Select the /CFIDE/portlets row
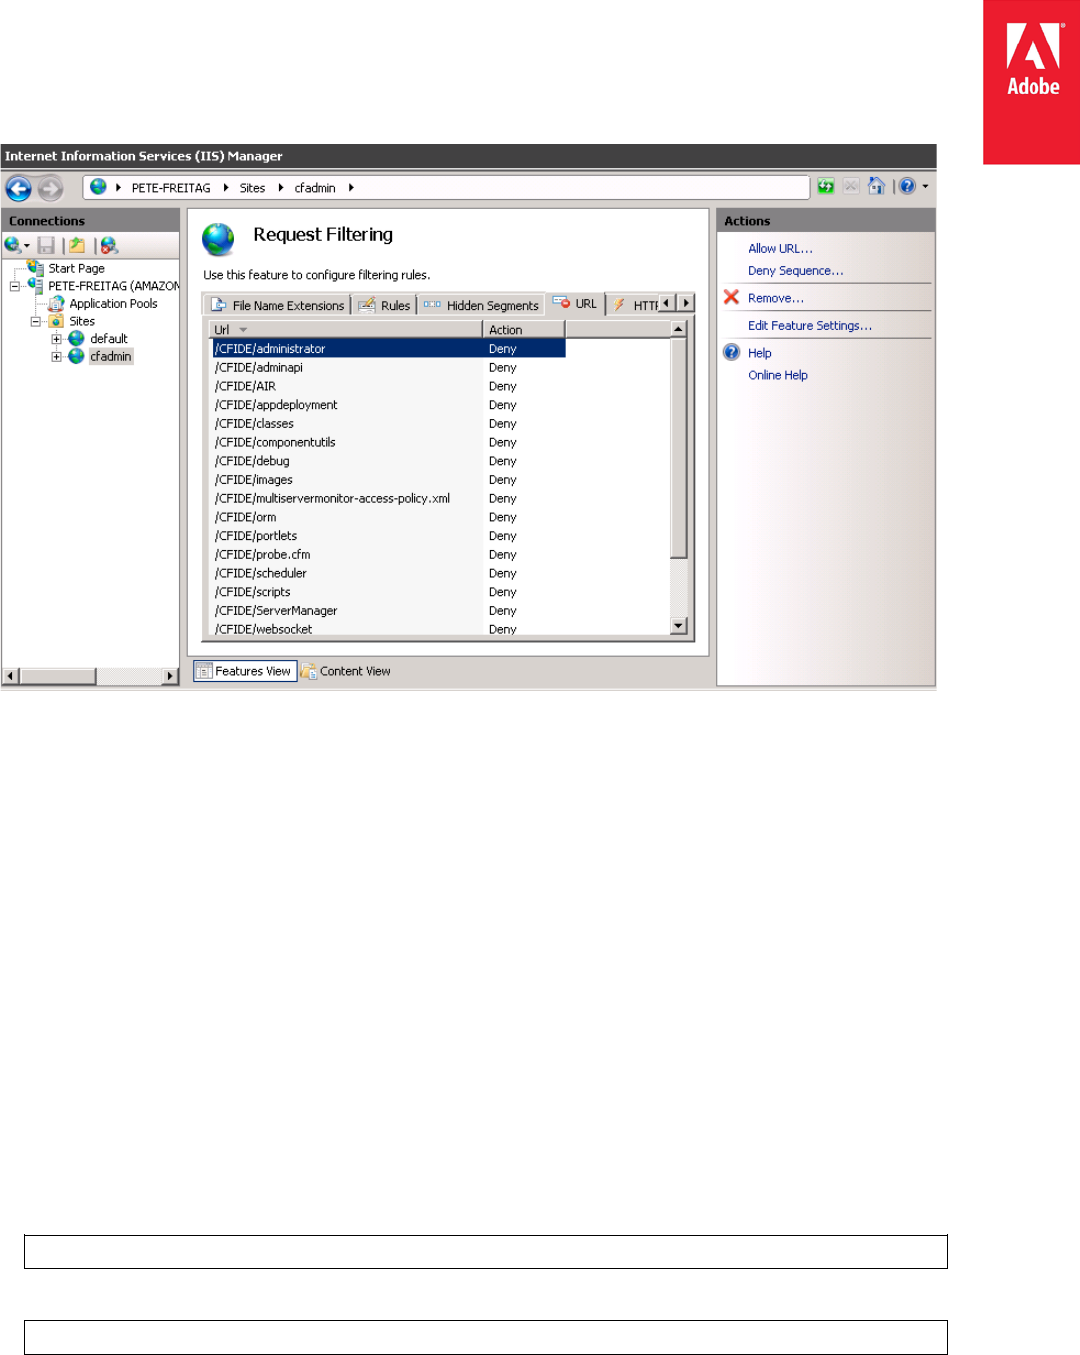This screenshot has height=1355, width=1080. 388,536
